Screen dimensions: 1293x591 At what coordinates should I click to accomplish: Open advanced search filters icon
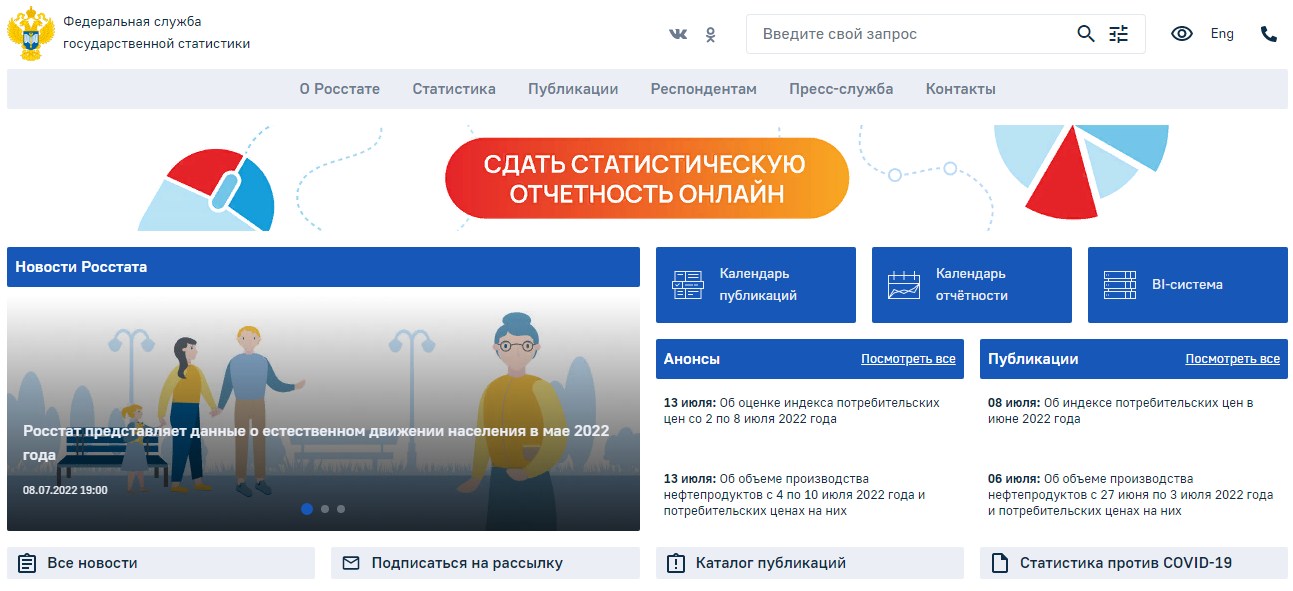1118,34
